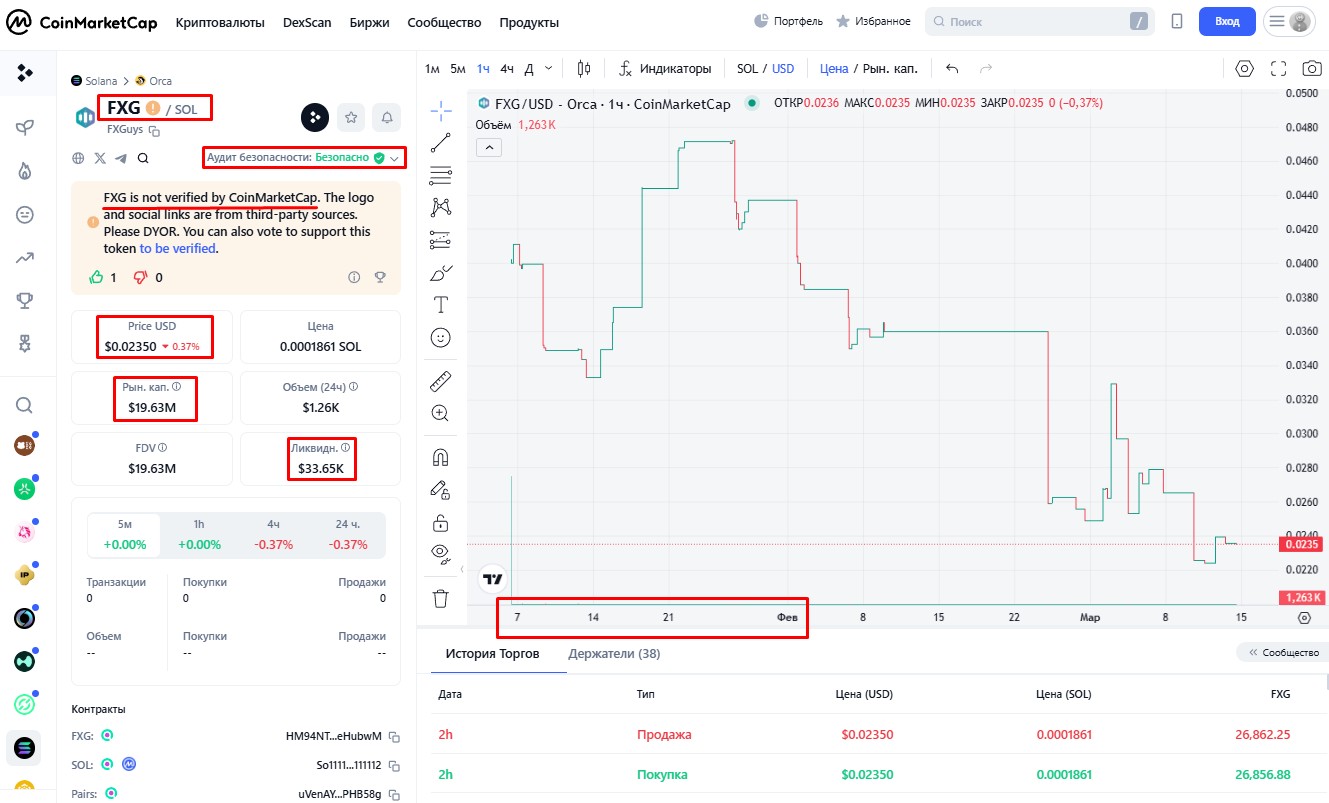
Task: Toggle magnet mode for drawings
Action: click(x=440, y=457)
